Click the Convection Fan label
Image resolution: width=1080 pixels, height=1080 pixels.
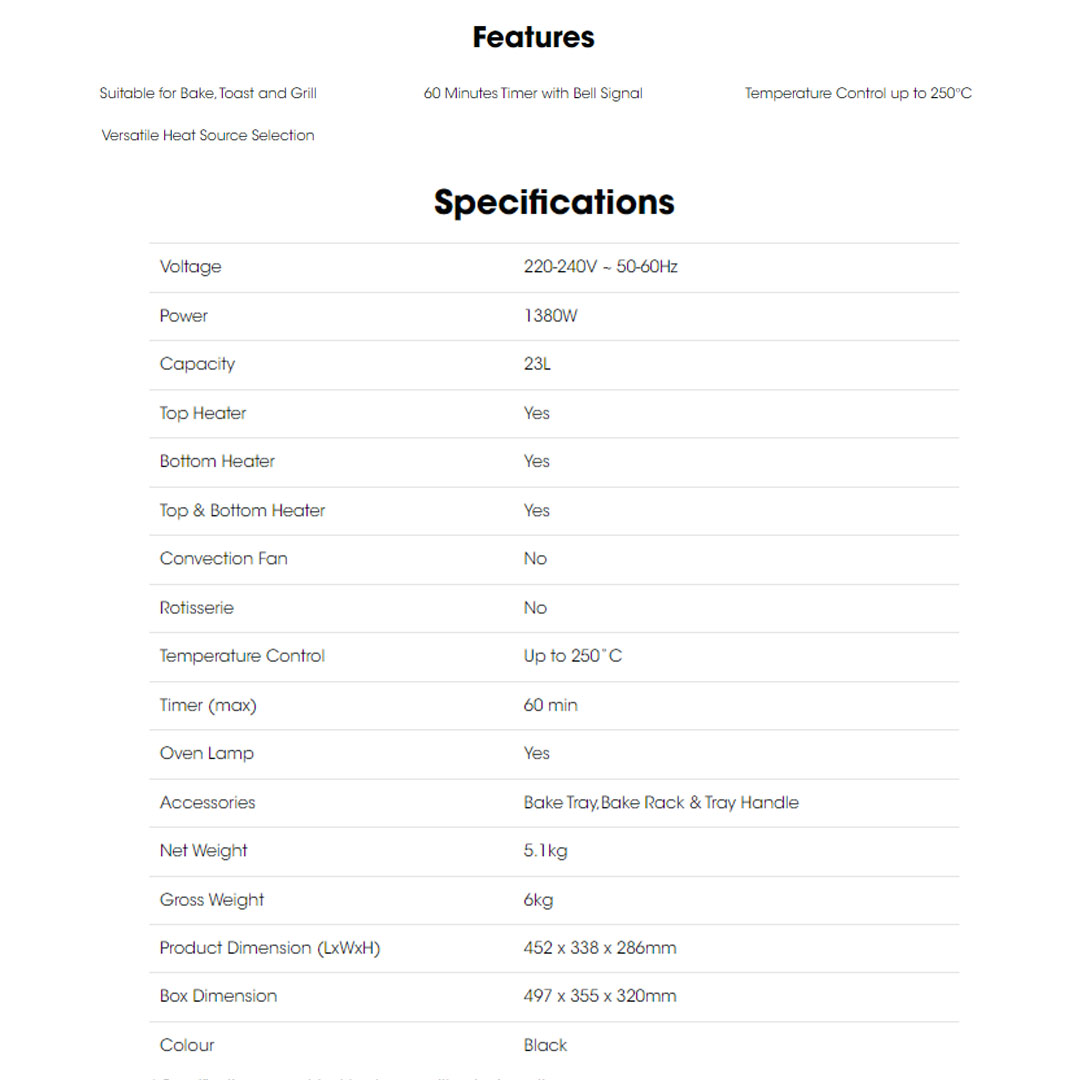coord(223,559)
